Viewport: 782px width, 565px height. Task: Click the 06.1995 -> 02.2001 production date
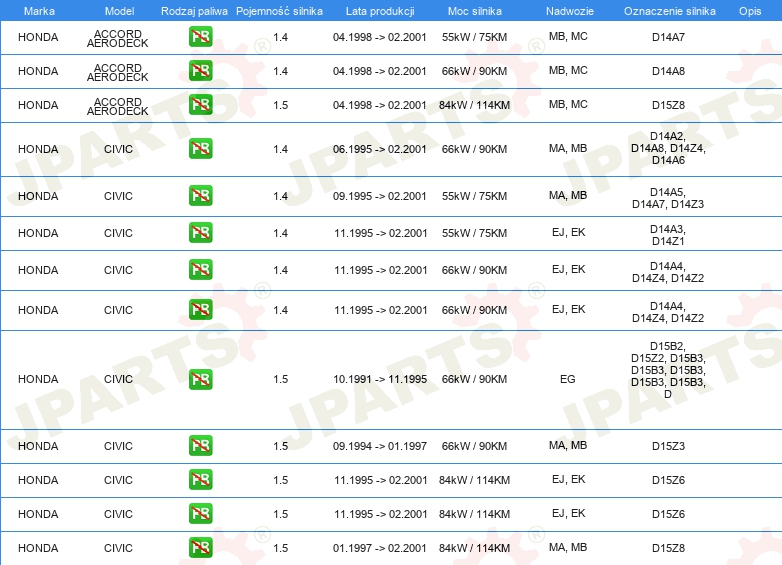click(x=380, y=149)
